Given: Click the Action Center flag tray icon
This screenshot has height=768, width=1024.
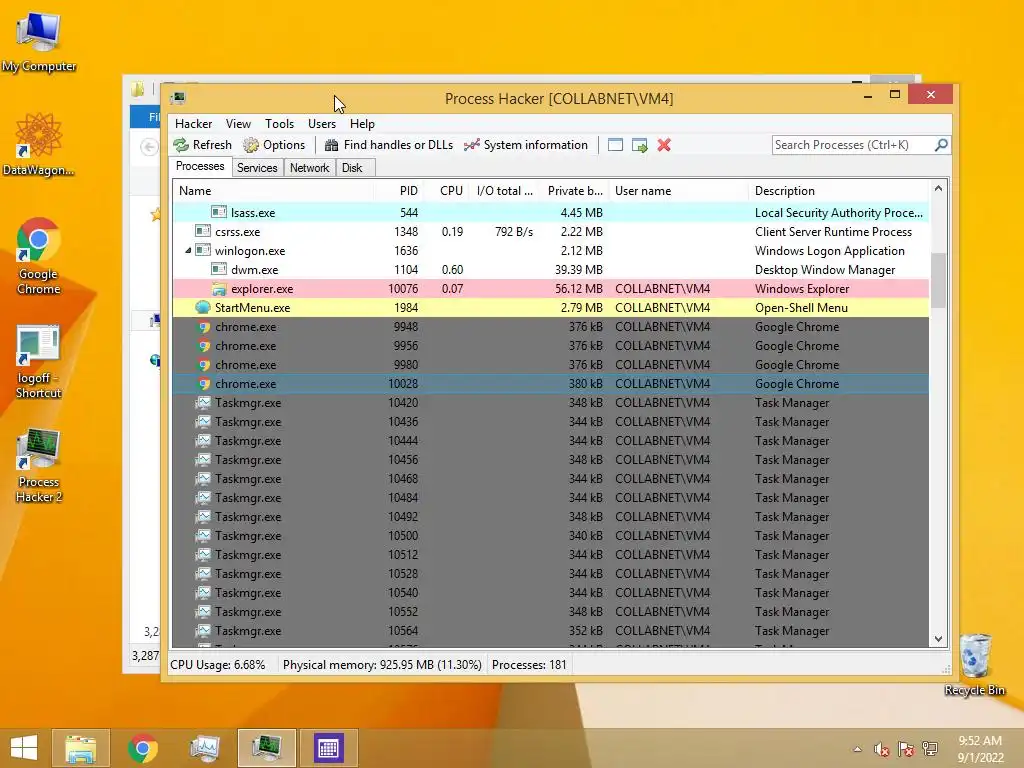Looking at the screenshot, I should tap(906, 749).
